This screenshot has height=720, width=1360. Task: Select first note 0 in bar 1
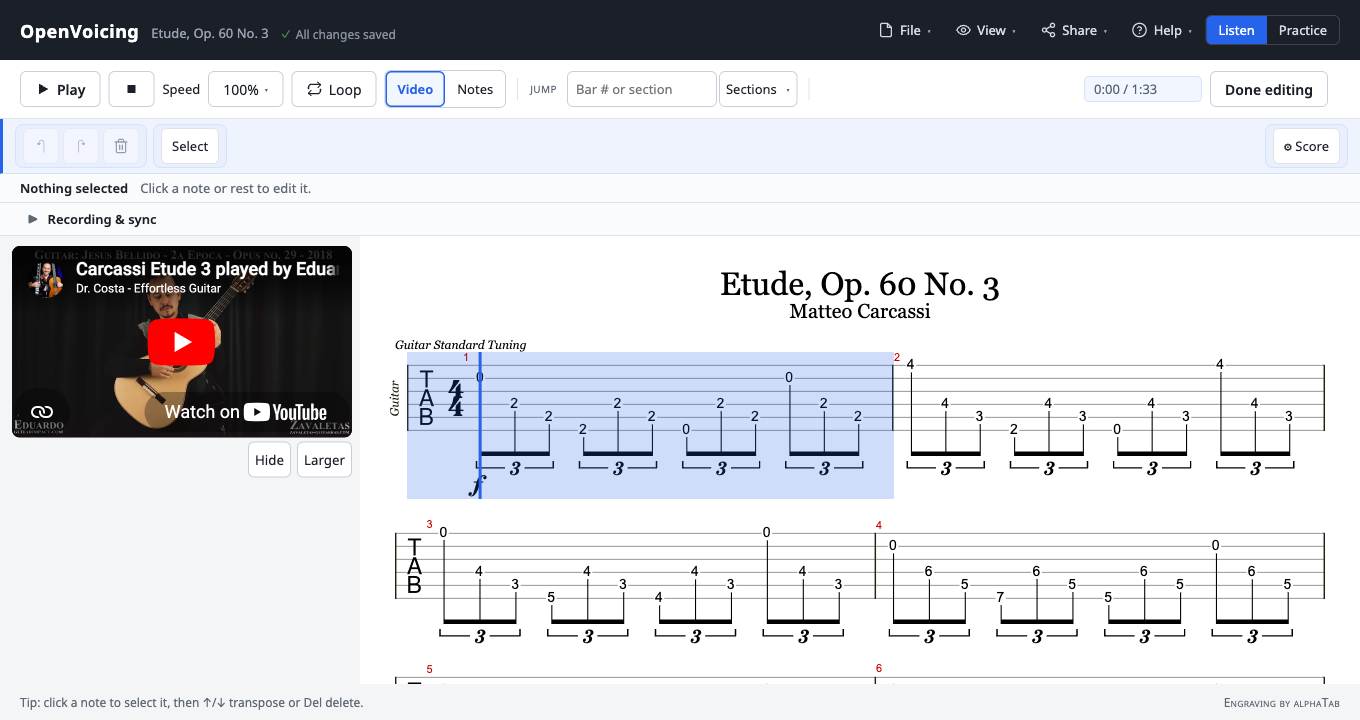click(480, 377)
